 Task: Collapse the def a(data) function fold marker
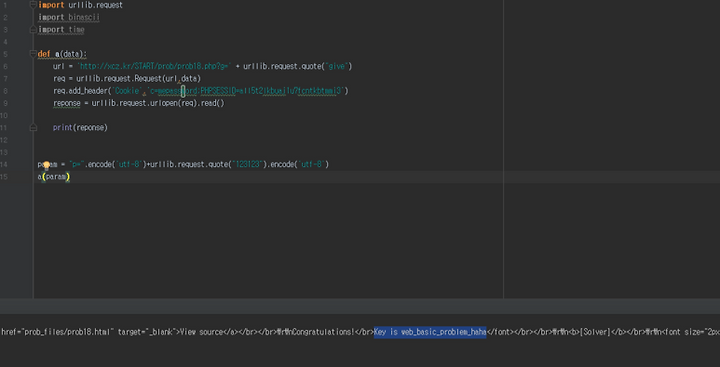[33, 54]
